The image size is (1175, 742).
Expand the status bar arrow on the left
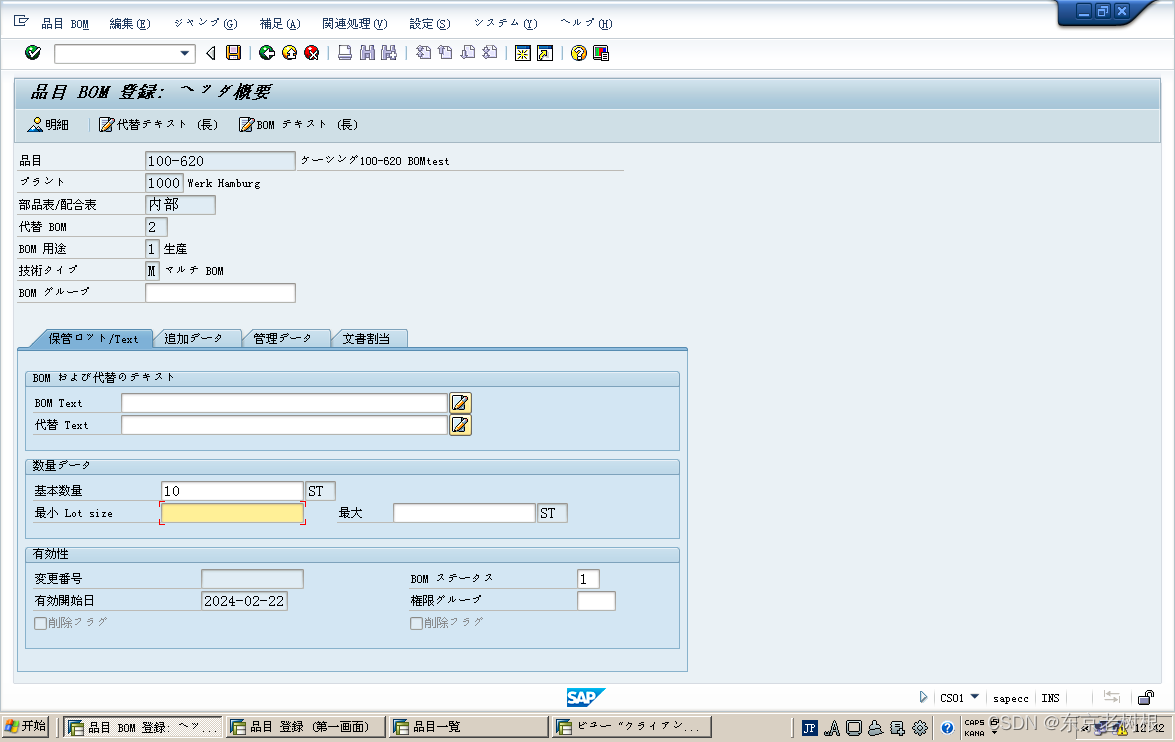coord(923,698)
